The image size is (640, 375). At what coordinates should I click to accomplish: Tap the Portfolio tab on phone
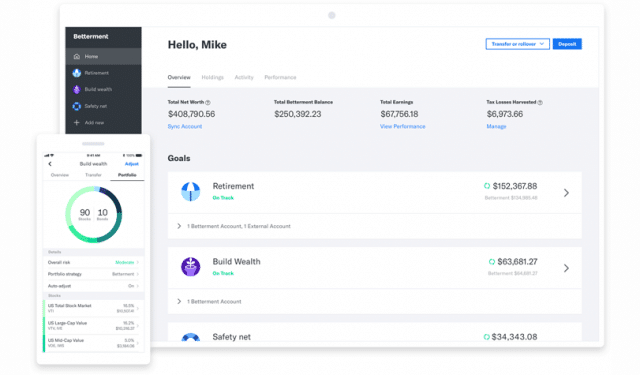tap(127, 175)
